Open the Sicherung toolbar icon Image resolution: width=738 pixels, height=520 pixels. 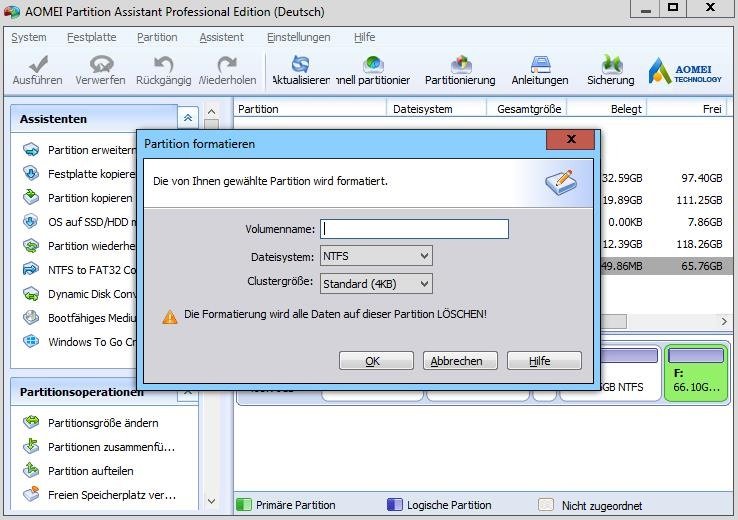(611, 64)
